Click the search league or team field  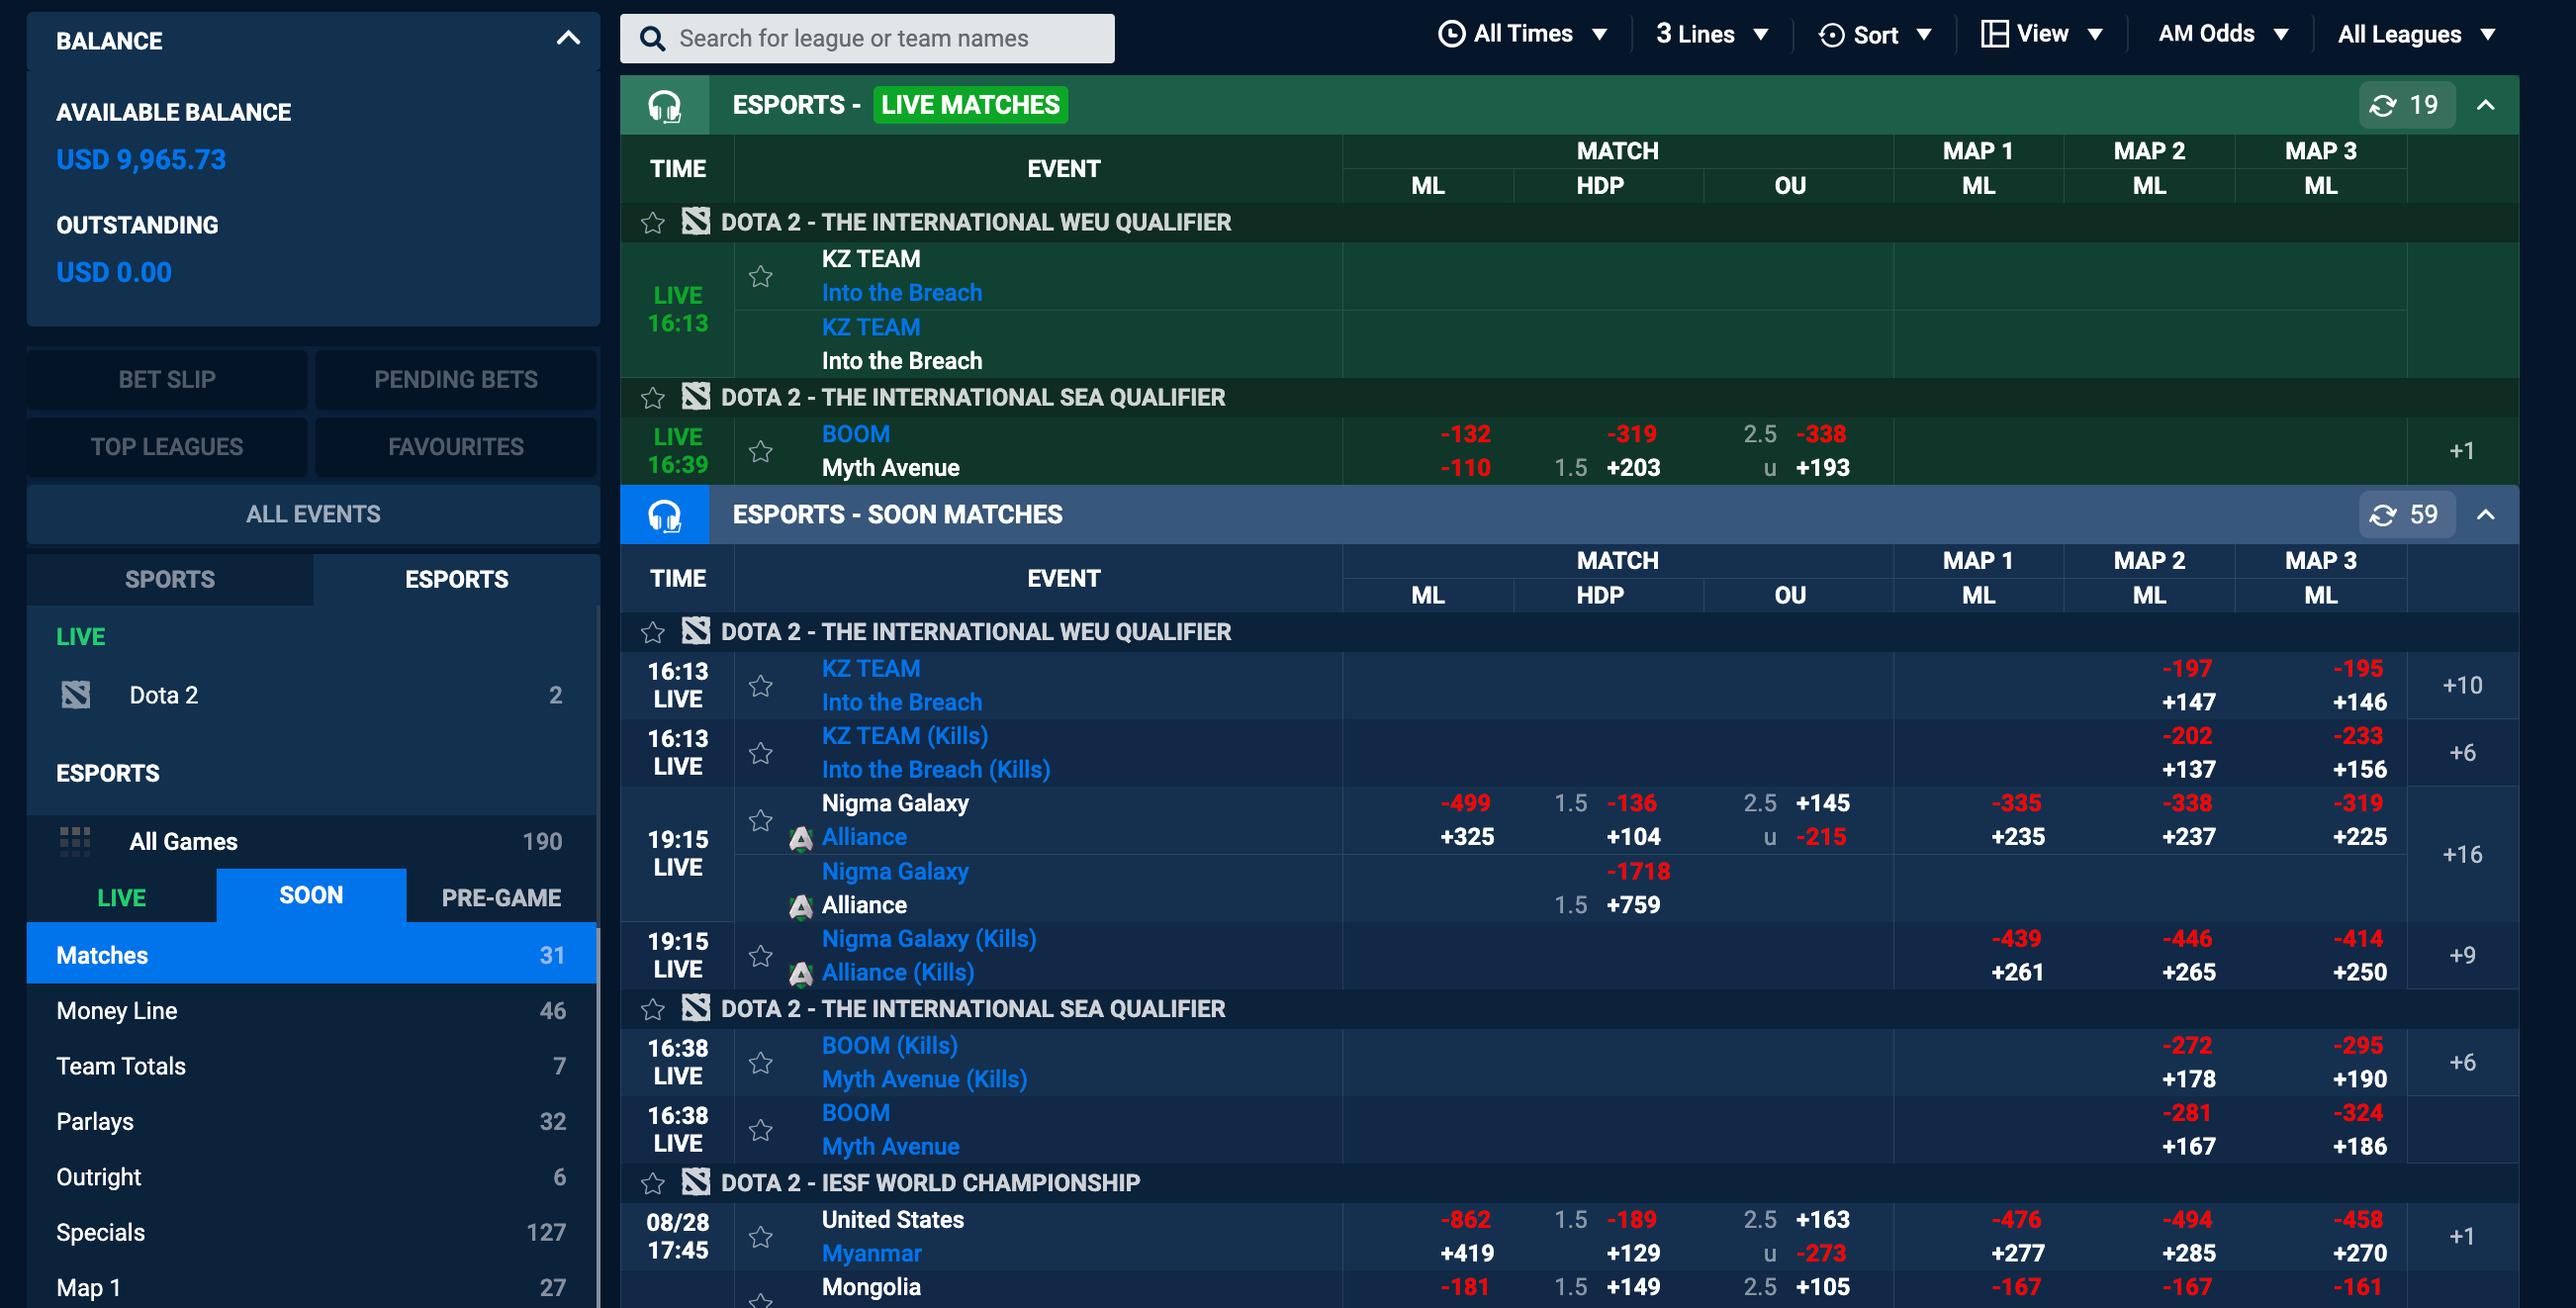click(867, 39)
